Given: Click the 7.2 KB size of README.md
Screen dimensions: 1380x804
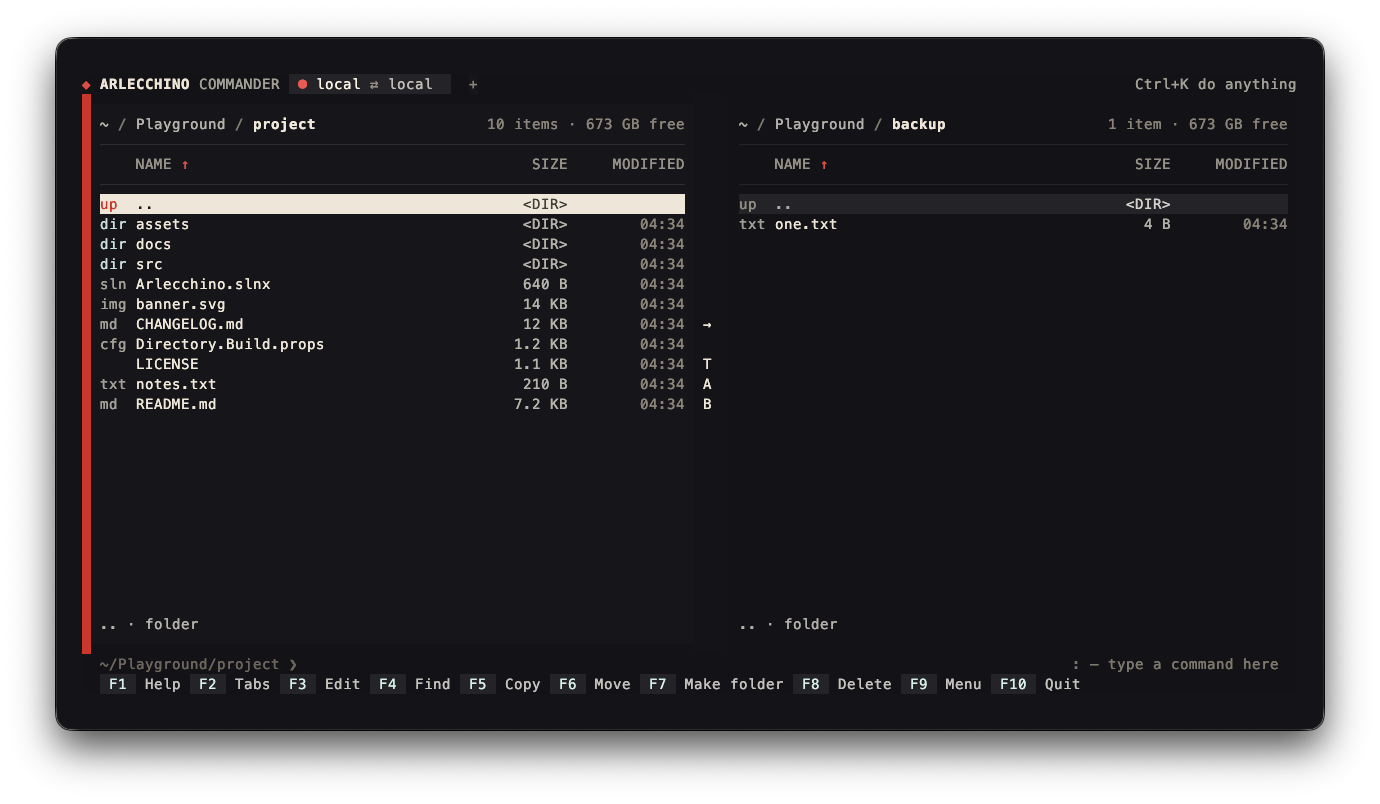Looking at the screenshot, I should pyautogui.click(x=540, y=404).
